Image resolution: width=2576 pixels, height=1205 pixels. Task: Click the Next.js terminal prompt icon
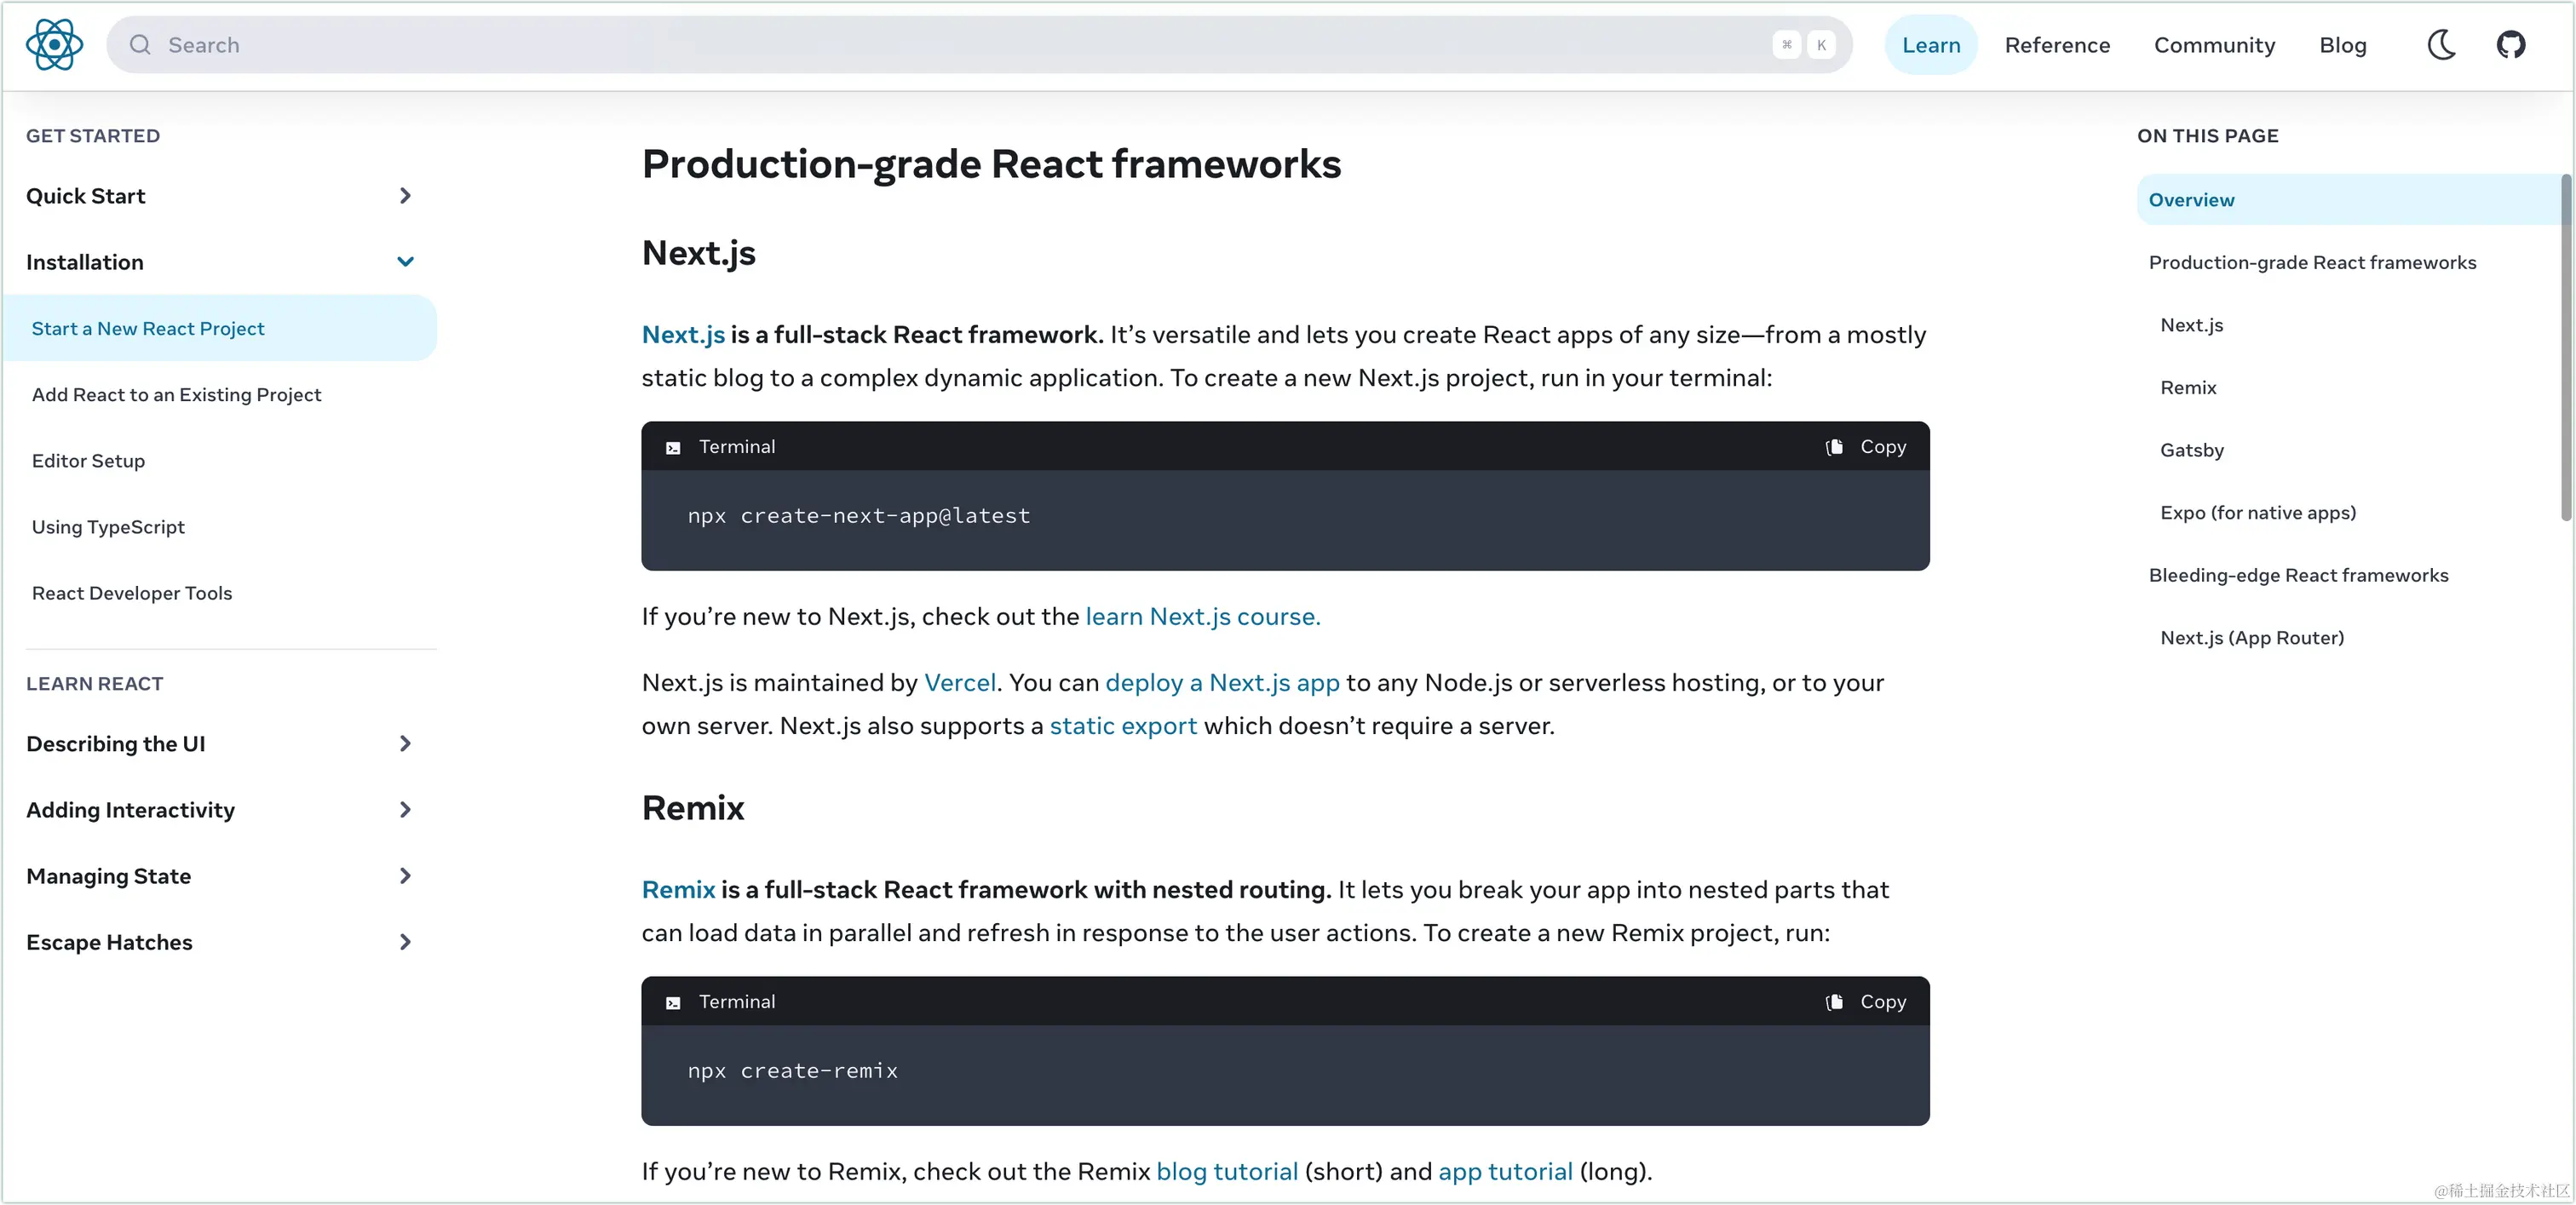[673, 448]
